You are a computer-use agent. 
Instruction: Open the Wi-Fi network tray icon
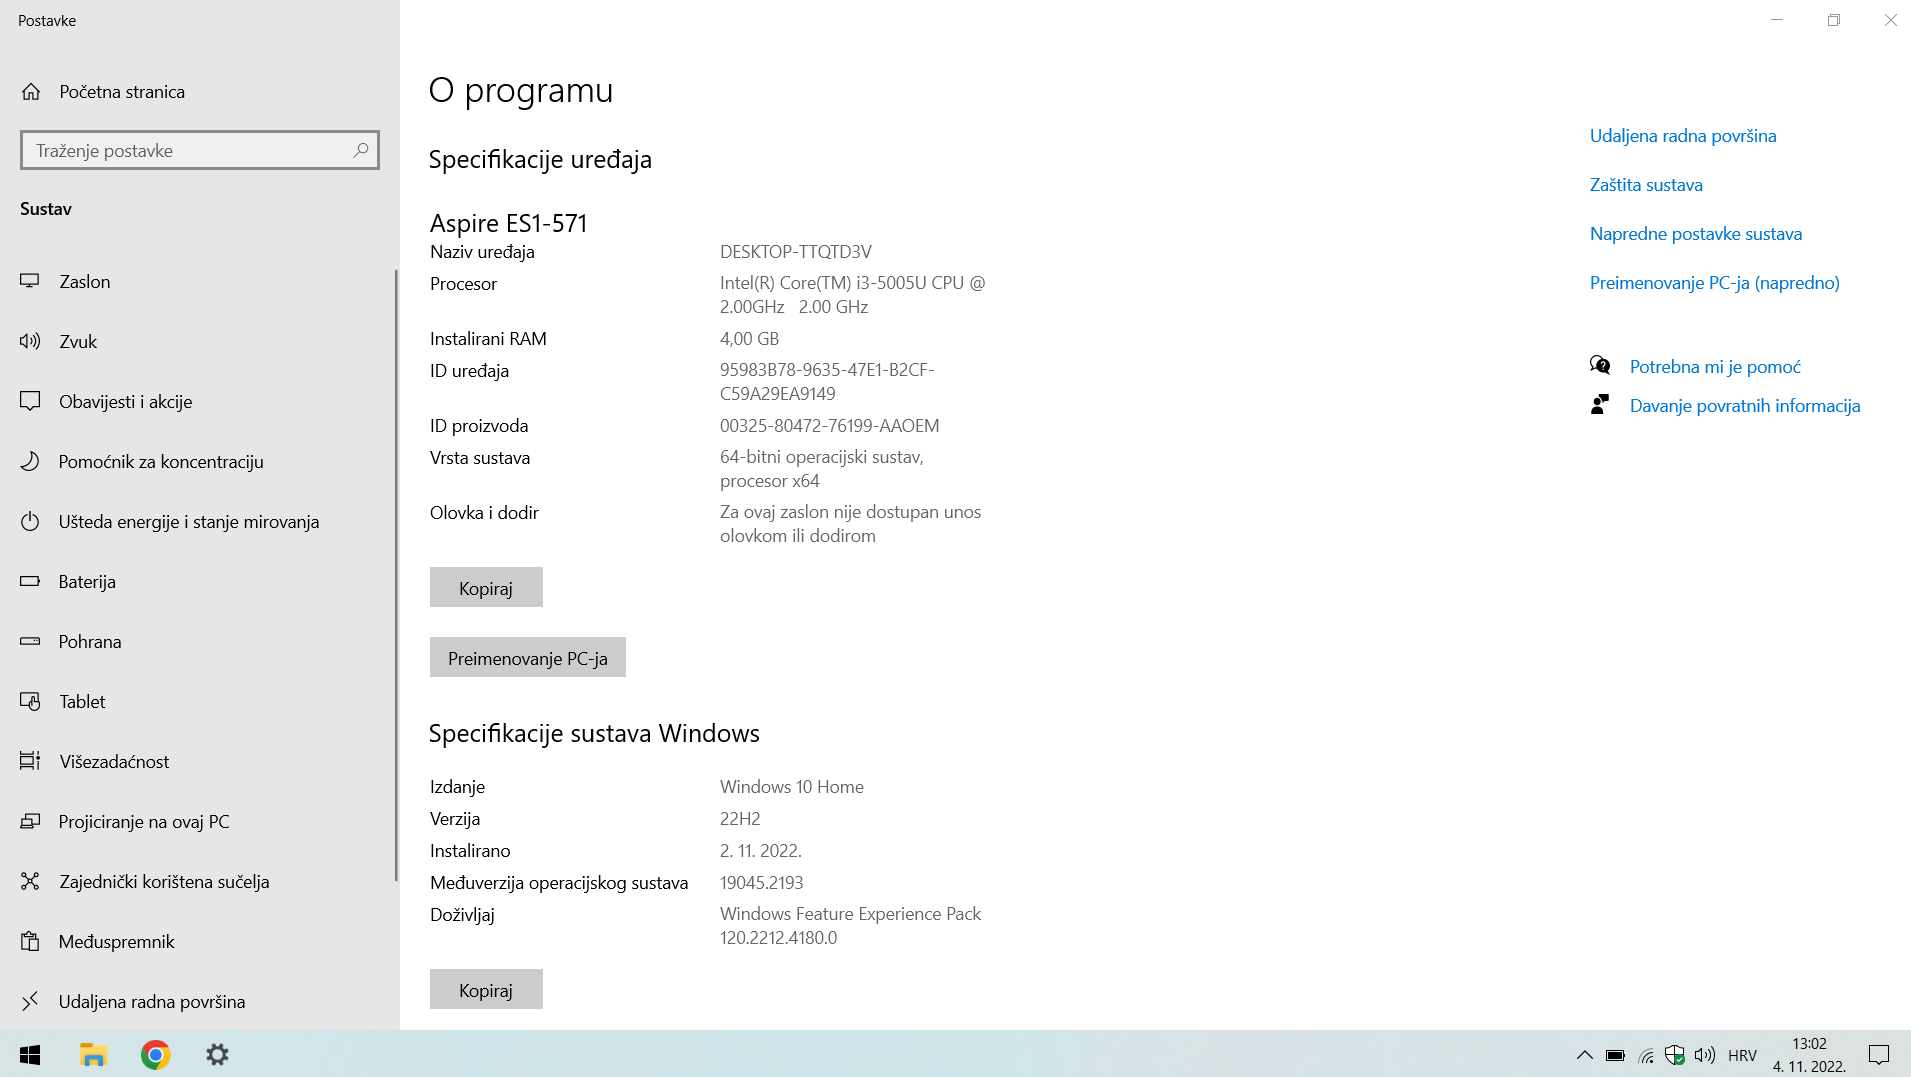1645,1055
